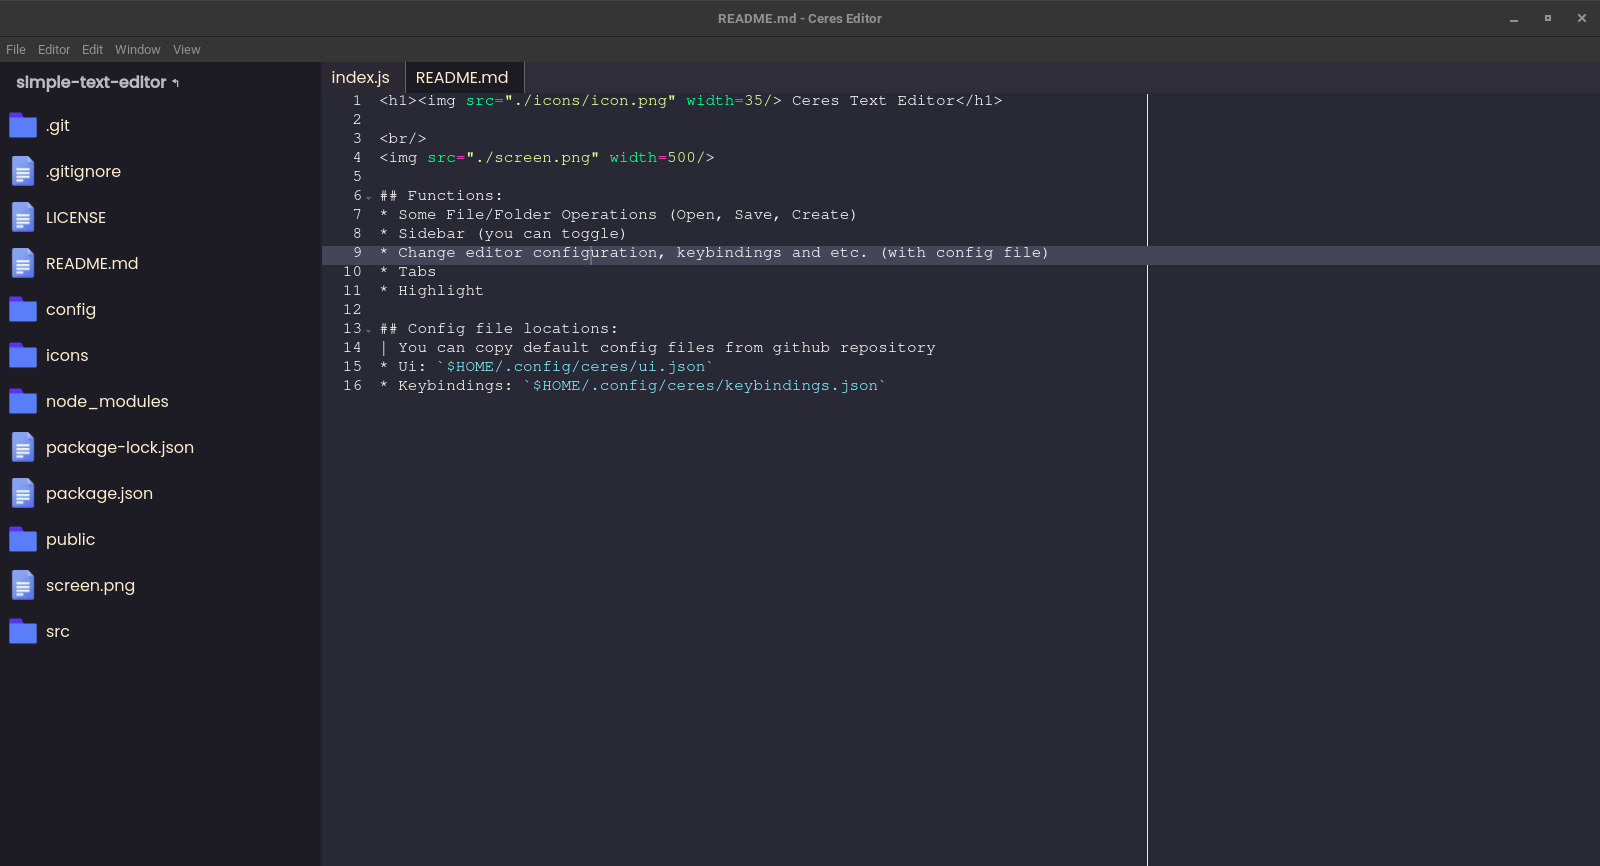
Task: Expand icons folder name in sidebar
Action: (67, 355)
